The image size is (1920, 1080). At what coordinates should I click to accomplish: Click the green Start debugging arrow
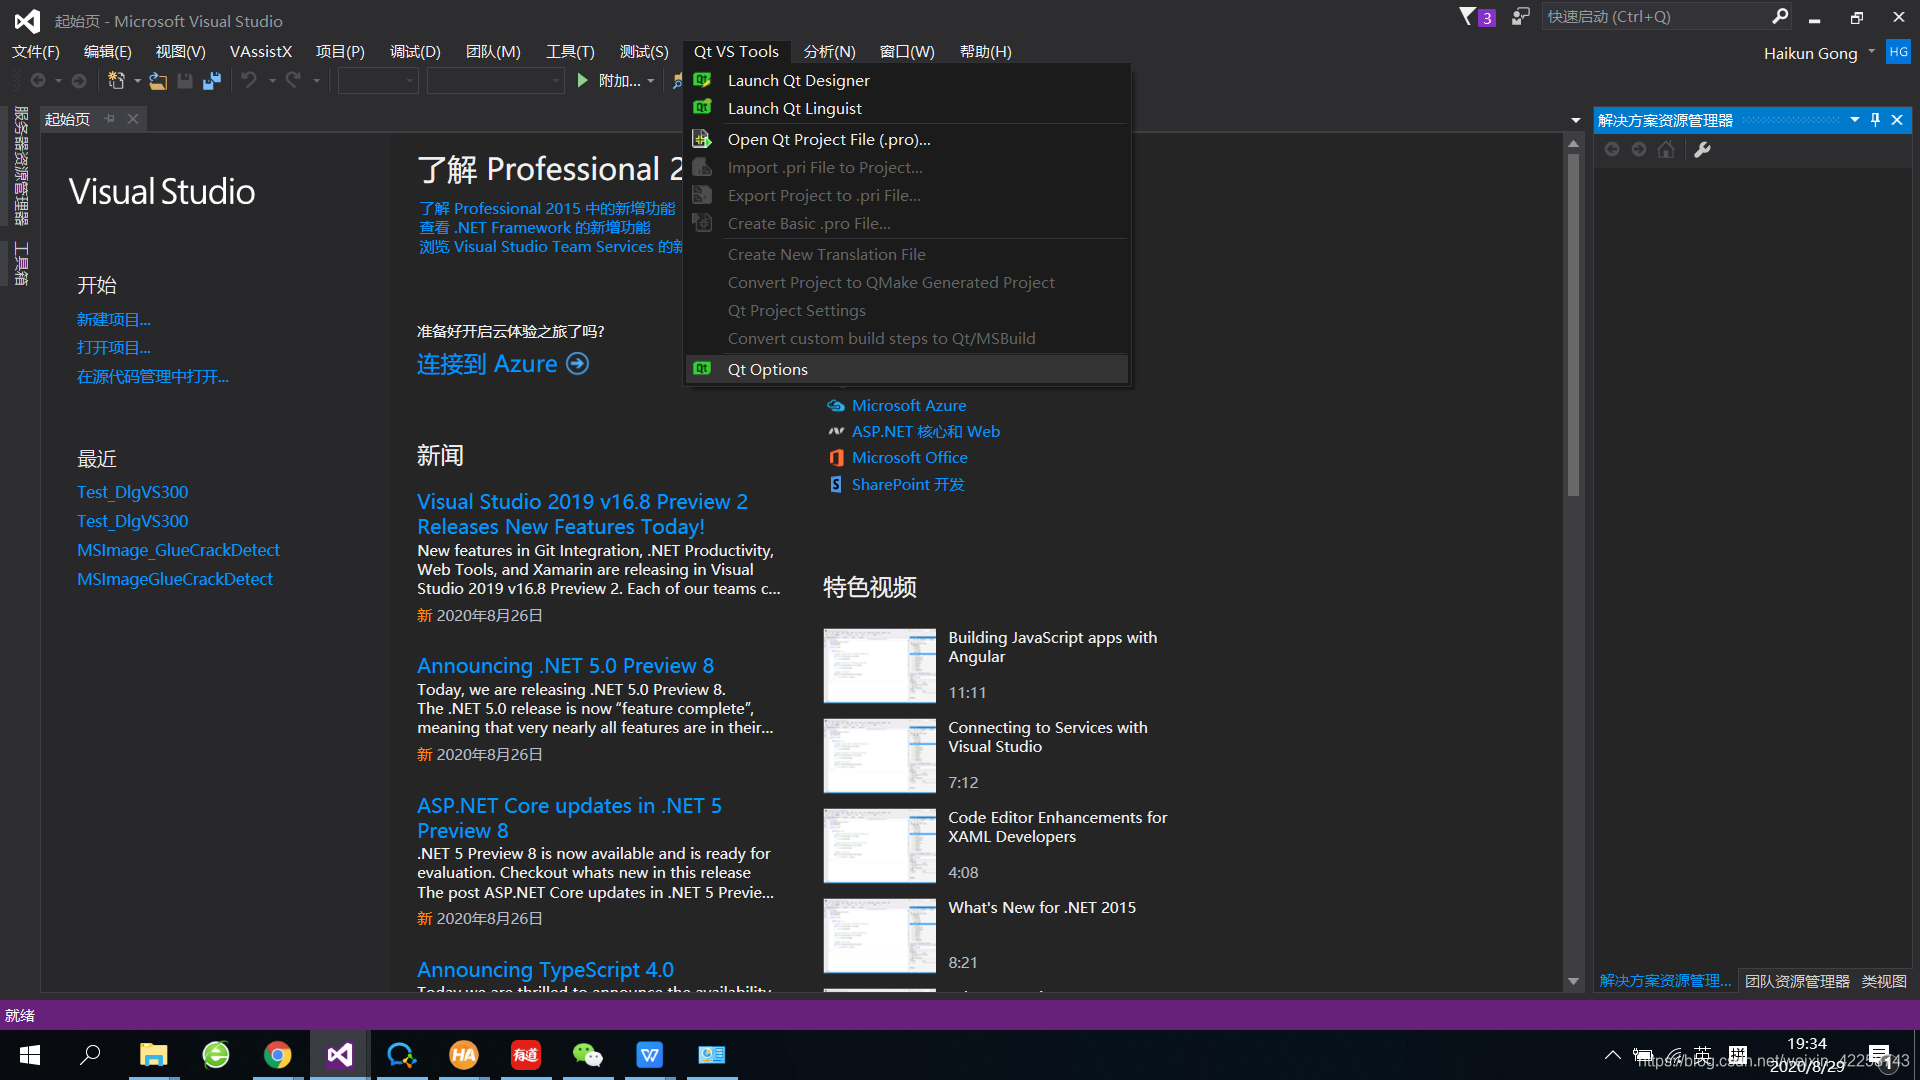tap(583, 81)
